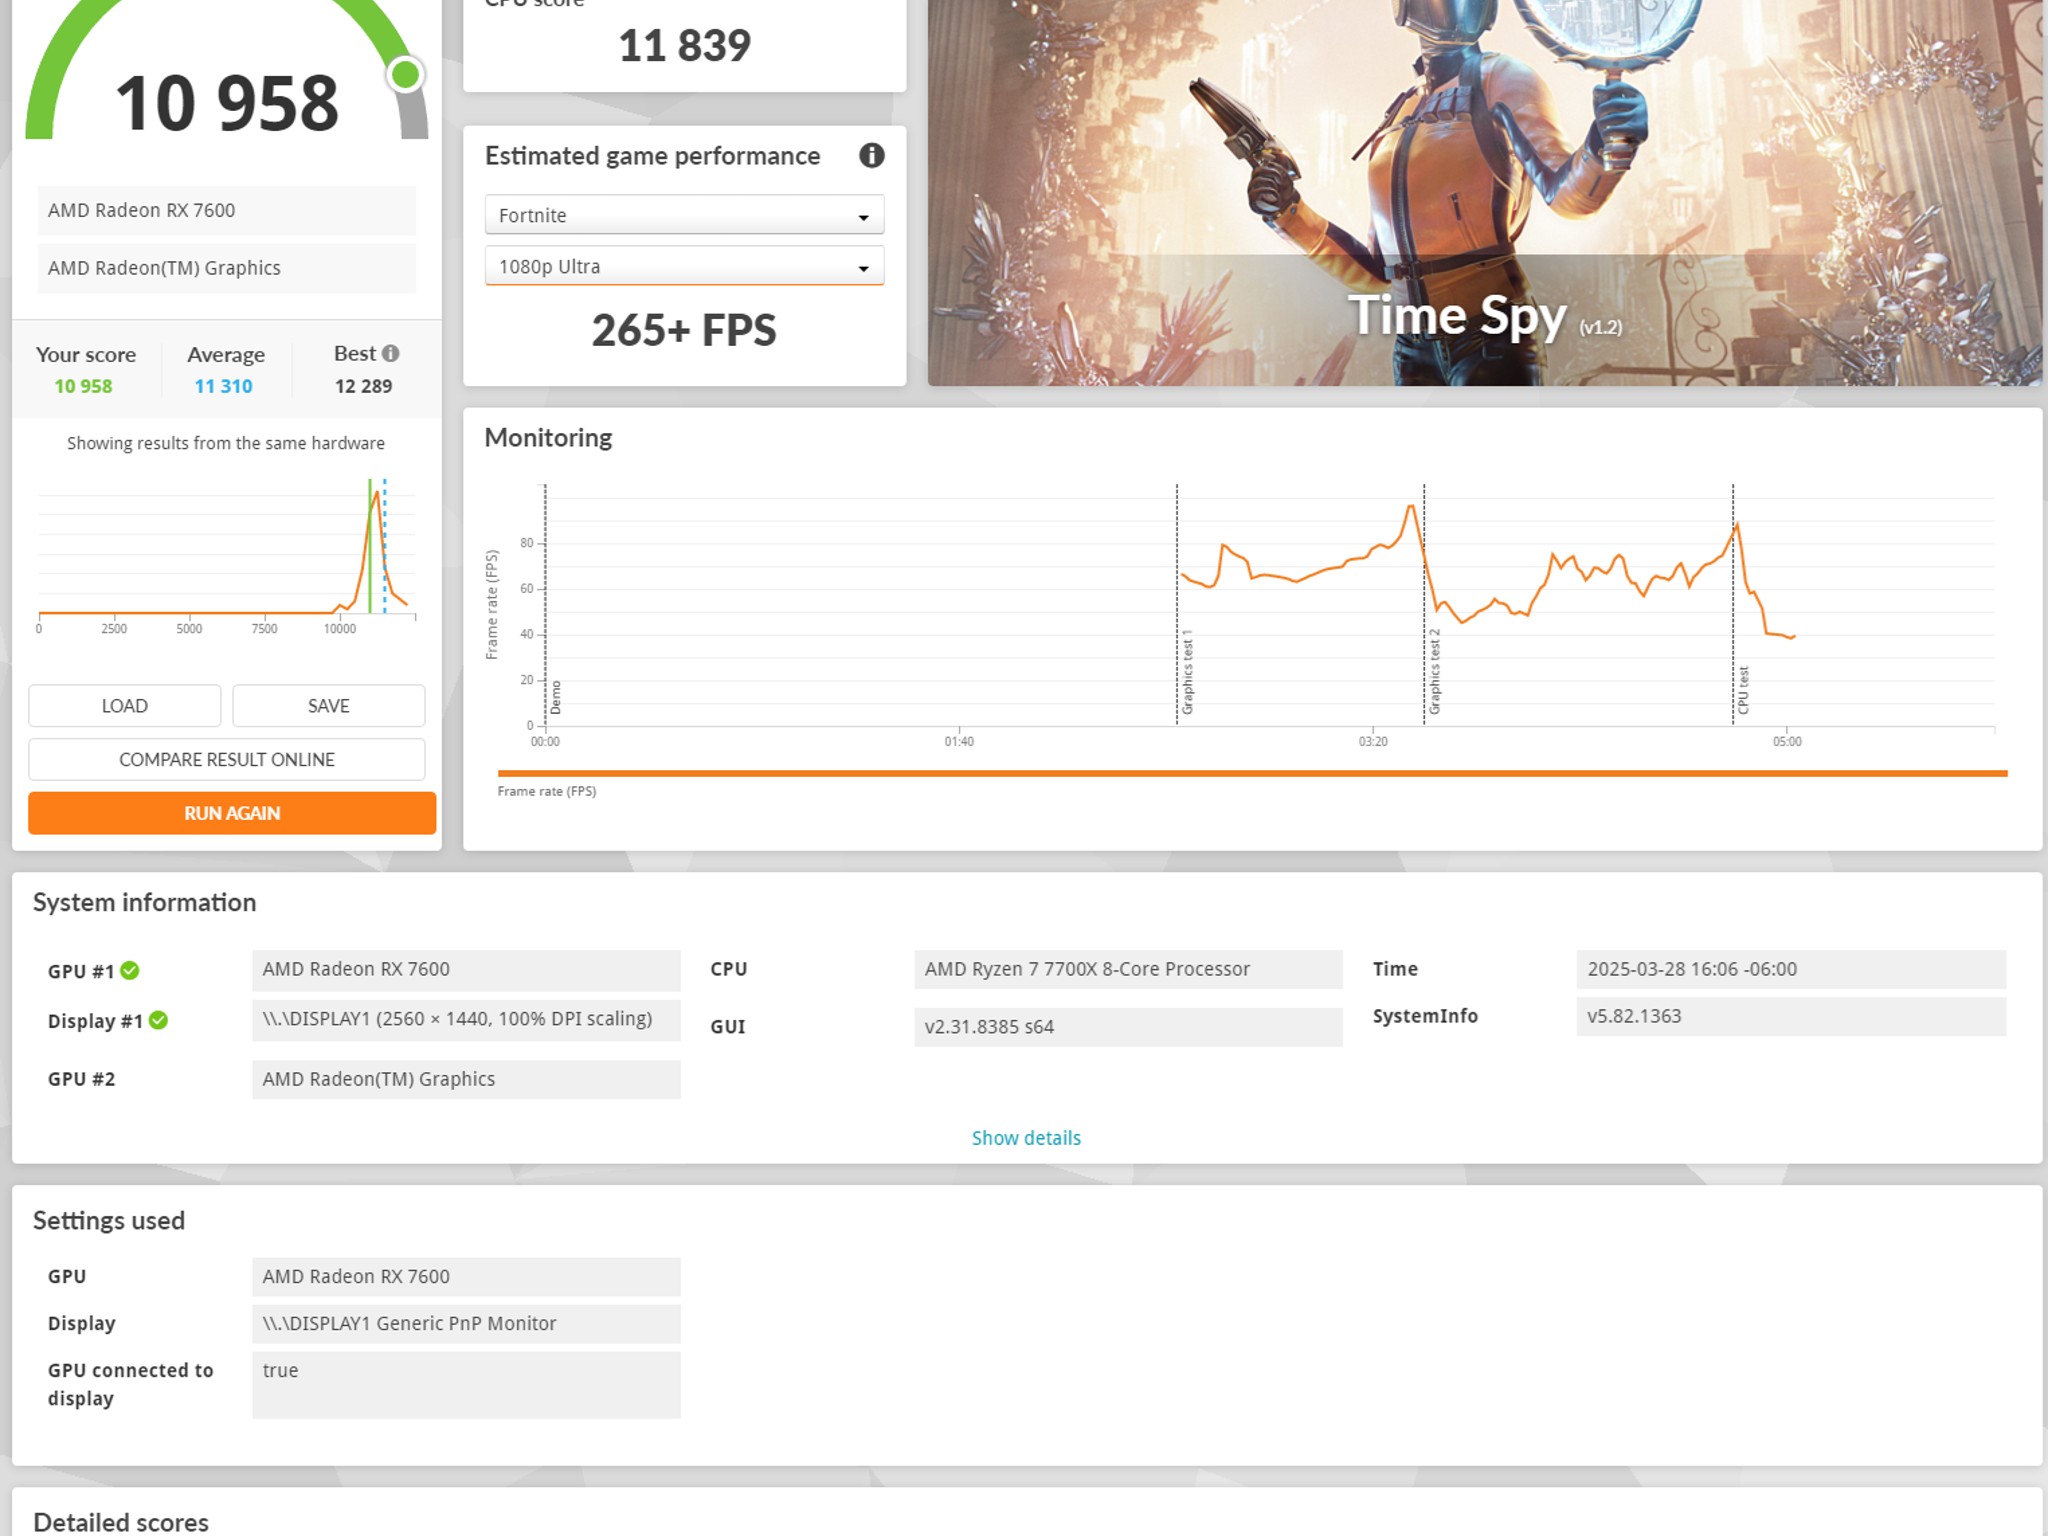Viewport: 2048px width, 1536px height.
Task: Click the Demo marker in monitoring chart
Action: click(556, 697)
